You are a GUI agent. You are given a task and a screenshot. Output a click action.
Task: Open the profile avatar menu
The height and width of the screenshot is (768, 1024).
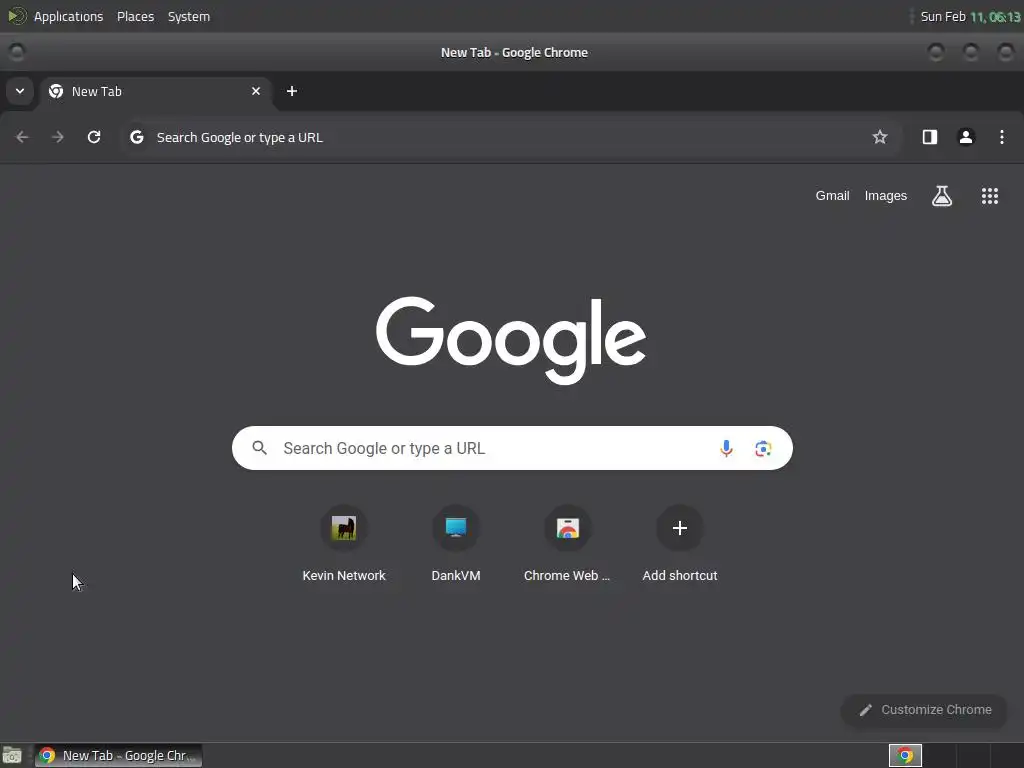(x=966, y=137)
